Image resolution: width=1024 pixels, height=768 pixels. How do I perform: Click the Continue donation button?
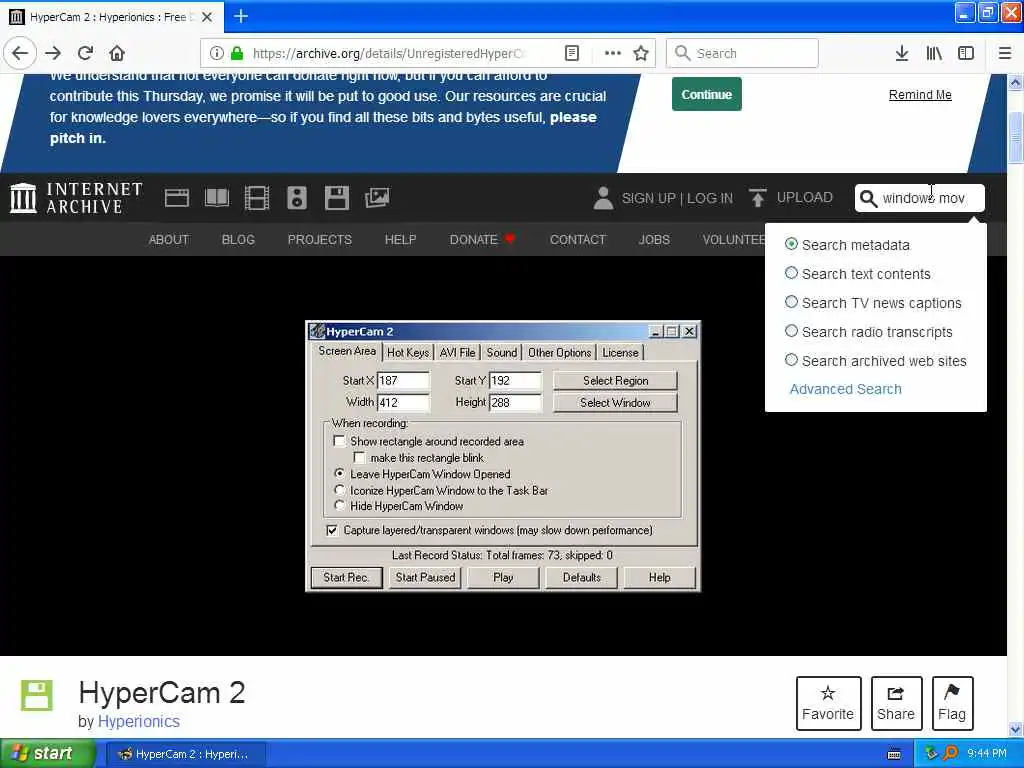point(707,95)
